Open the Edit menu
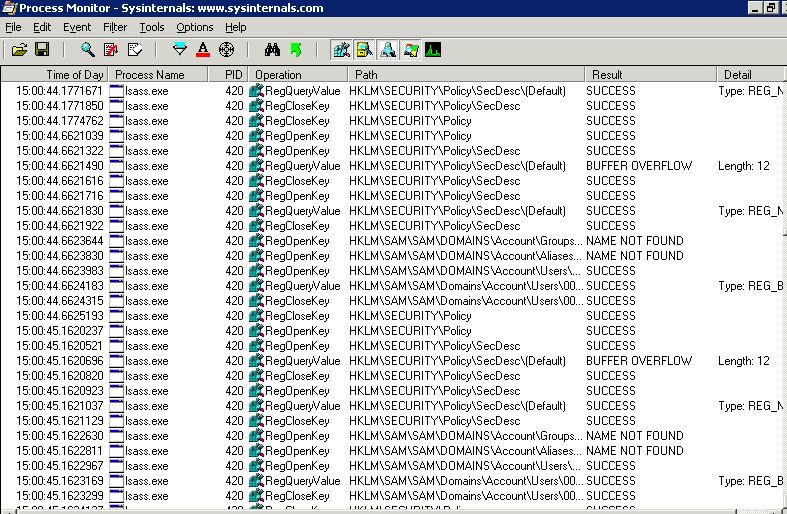Viewport: 787px width, 514px height. pyautogui.click(x=42, y=27)
